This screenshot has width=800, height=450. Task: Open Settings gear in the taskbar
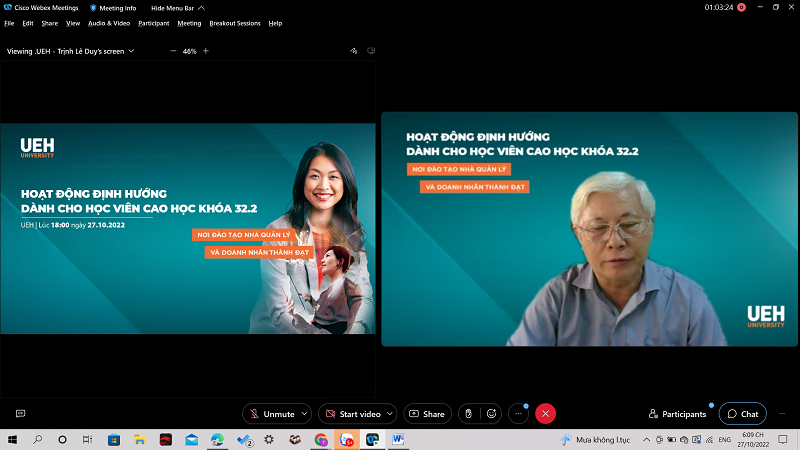click(269, 440)
